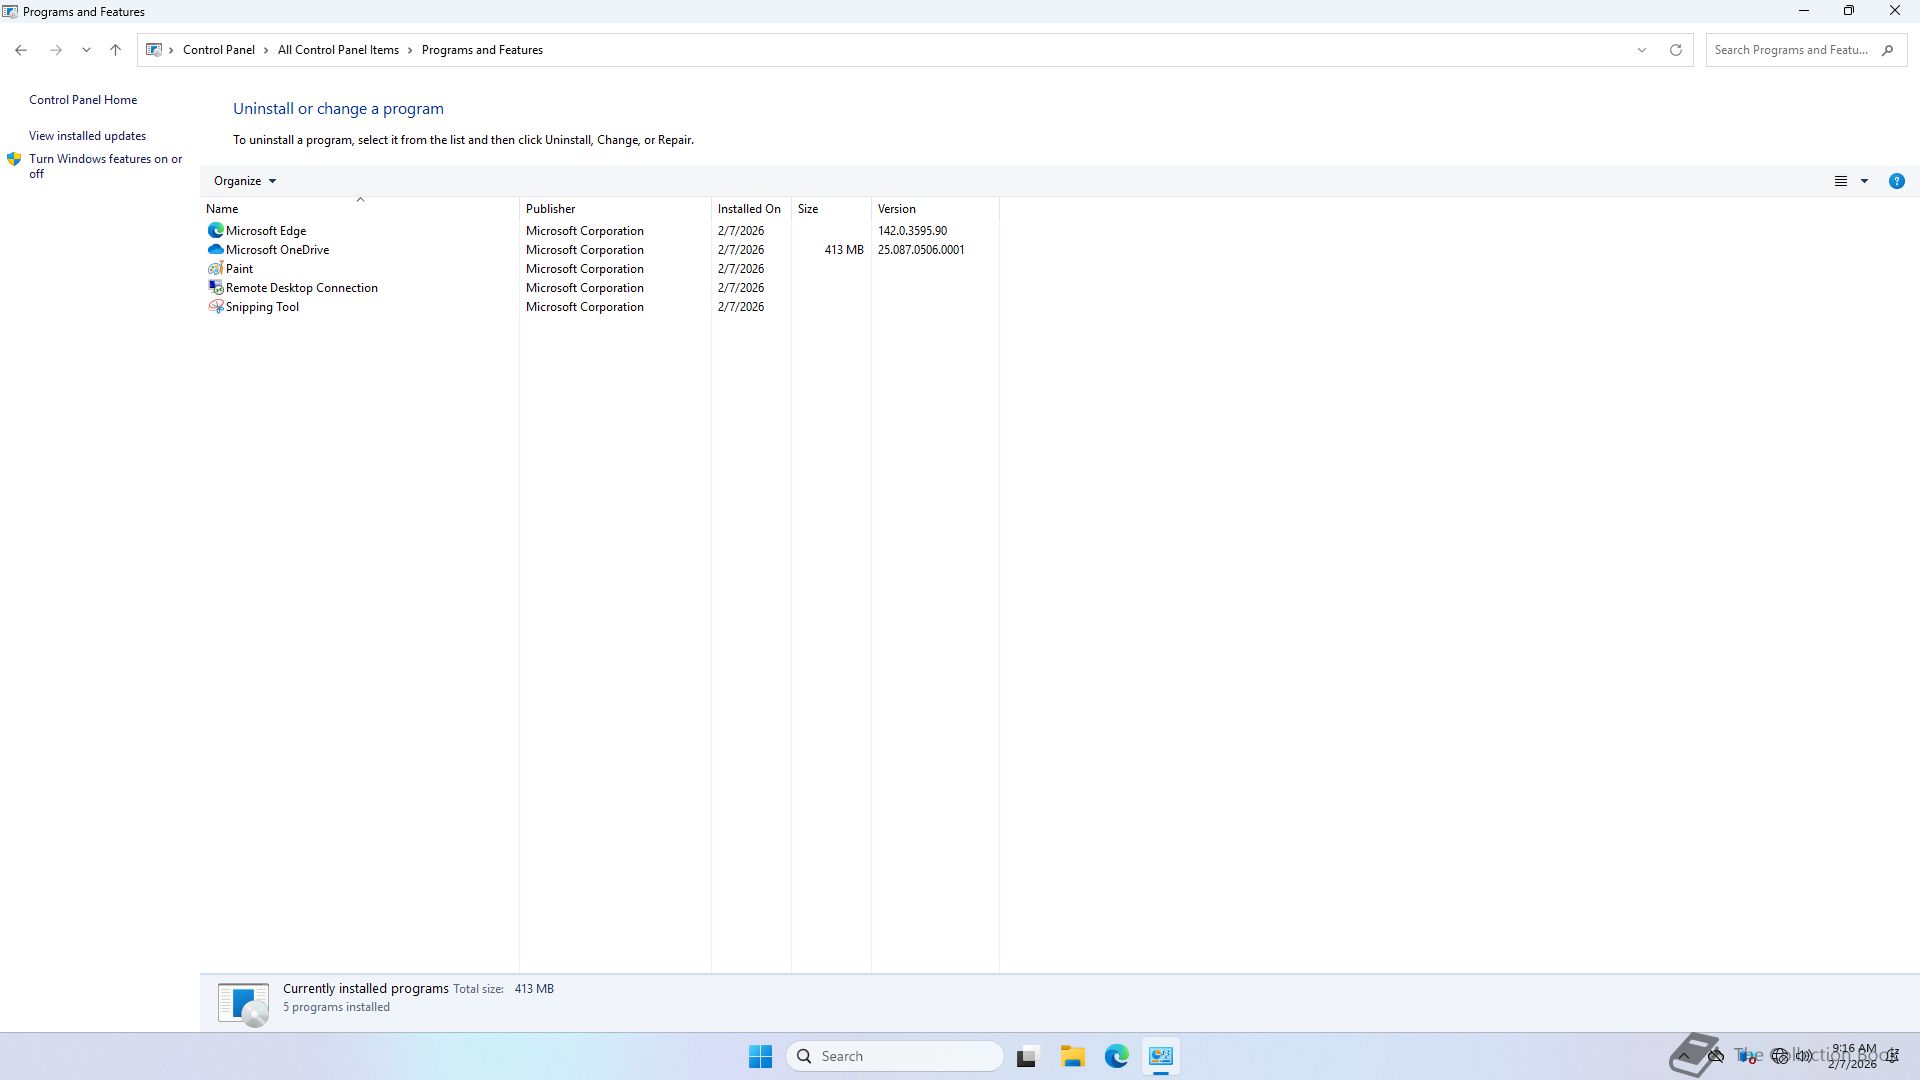Sort programs by the Publisher column

pos(550,209)
